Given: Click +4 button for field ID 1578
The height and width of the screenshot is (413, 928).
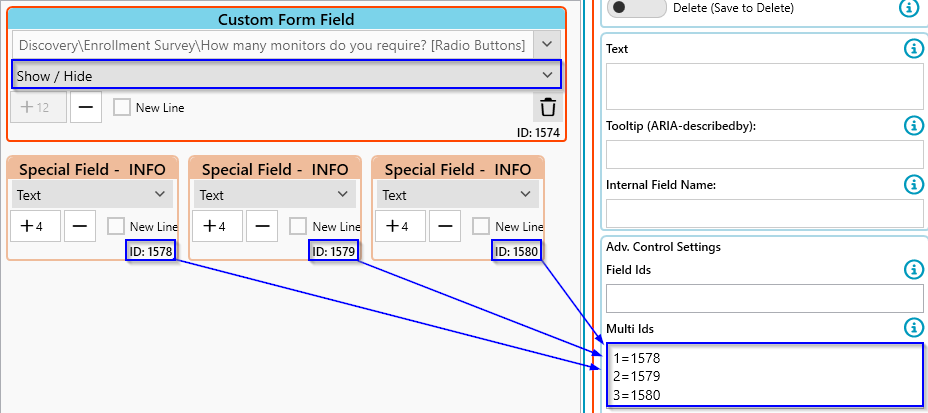Looking at the screenshot, I should [x=36, y=226].
